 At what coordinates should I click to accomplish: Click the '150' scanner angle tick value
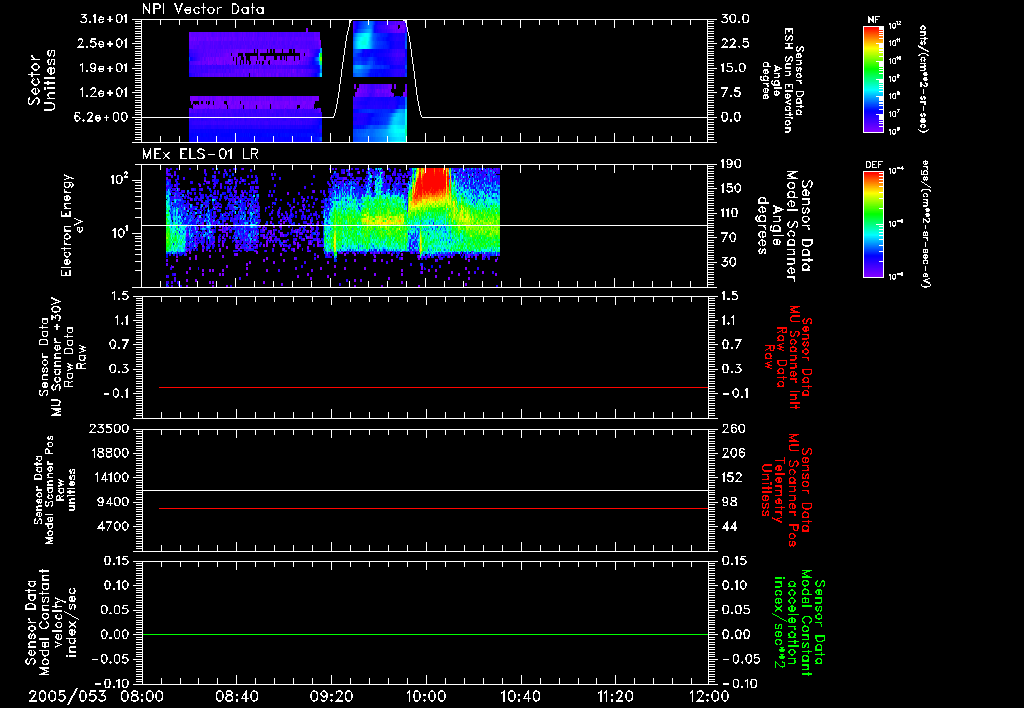pos(731,189)
